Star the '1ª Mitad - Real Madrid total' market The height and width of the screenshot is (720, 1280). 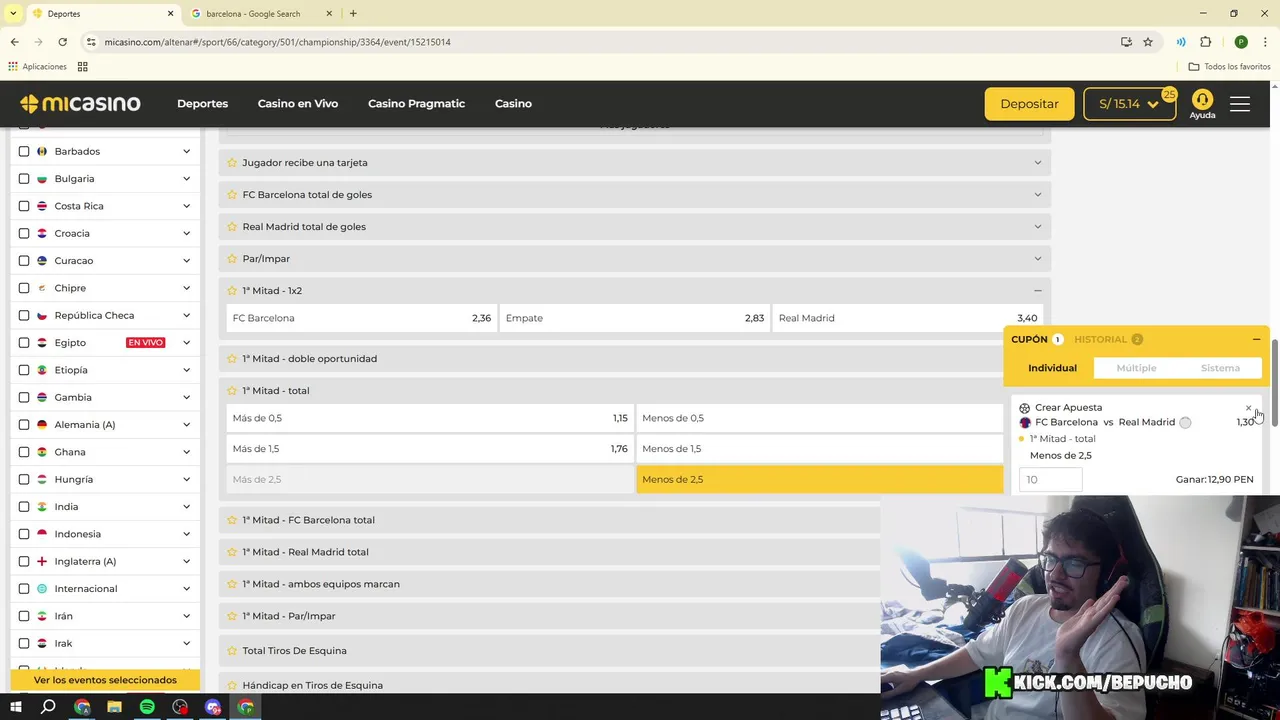[x=232, y=552]
